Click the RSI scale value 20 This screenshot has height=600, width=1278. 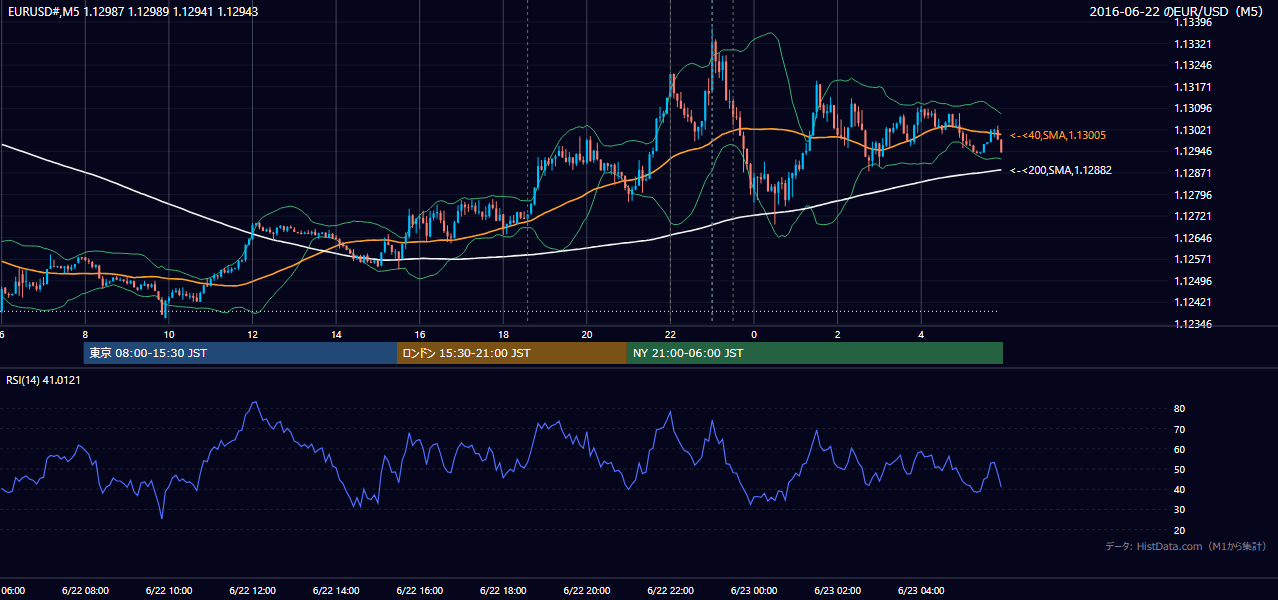[1180, 530]
